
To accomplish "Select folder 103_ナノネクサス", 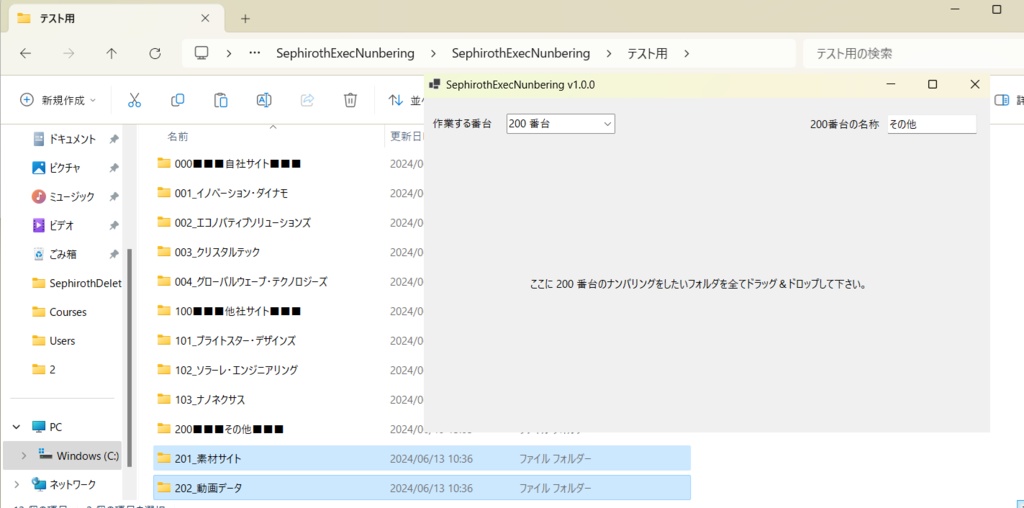I will (201, 400).
